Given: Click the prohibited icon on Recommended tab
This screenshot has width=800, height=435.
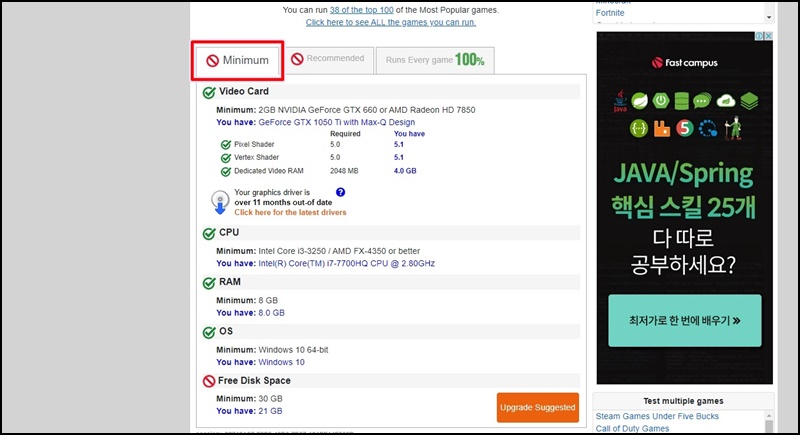Looking at the screenshot, I should click(297, 59).
